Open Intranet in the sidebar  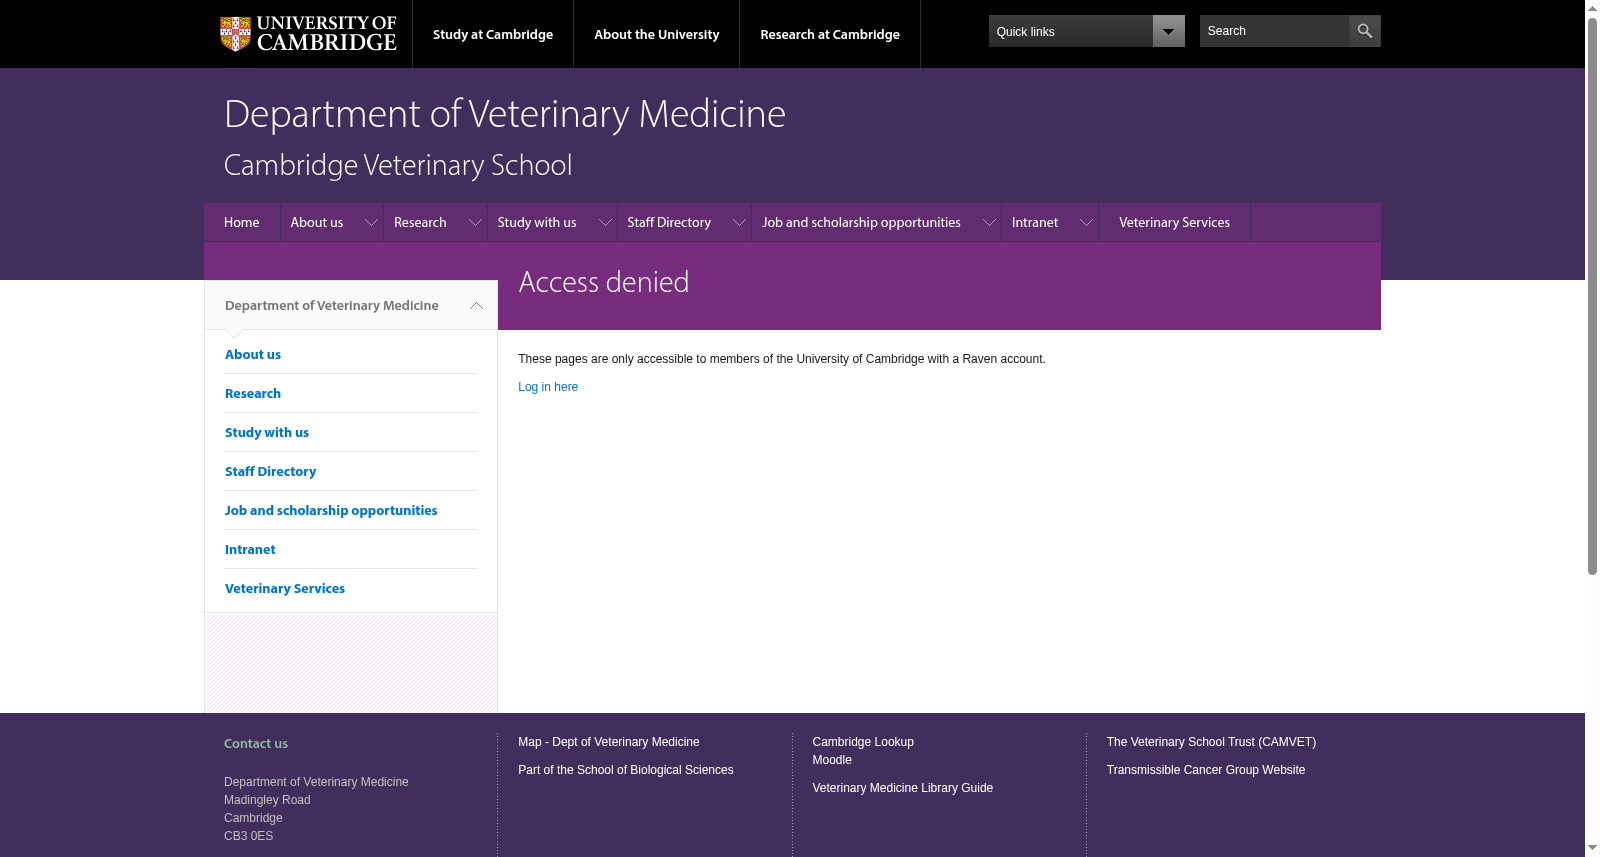tap(250, 549)
